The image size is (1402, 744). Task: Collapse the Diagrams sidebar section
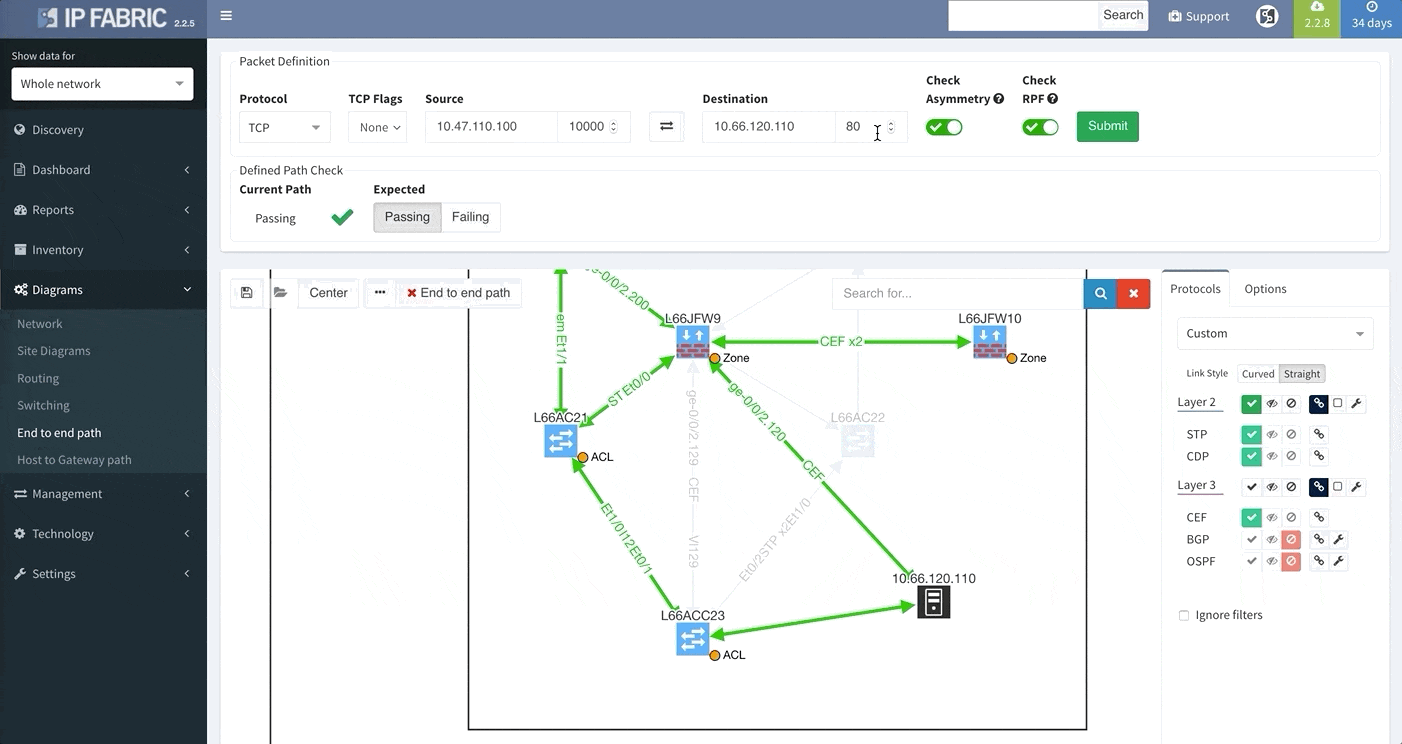(103, 290)
